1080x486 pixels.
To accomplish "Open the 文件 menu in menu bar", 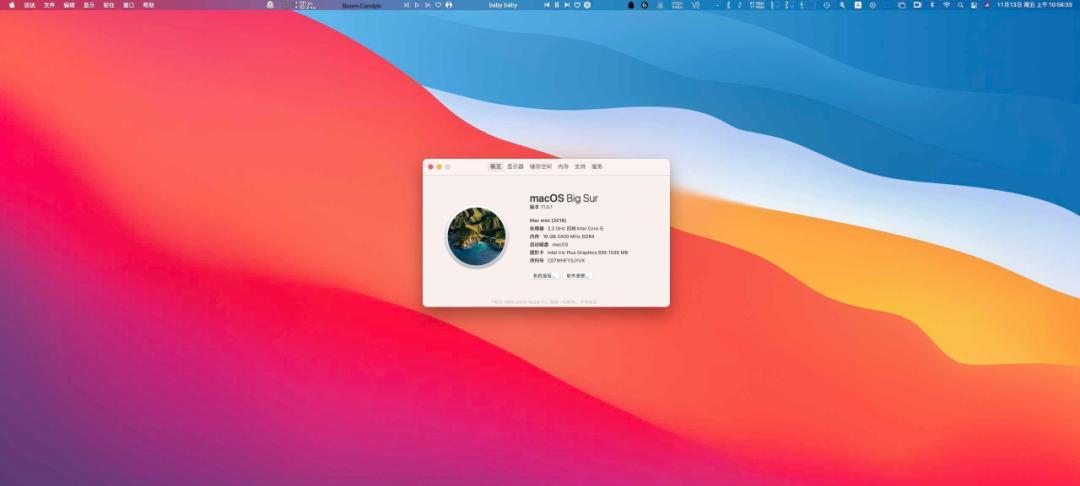I will (50, 5).
